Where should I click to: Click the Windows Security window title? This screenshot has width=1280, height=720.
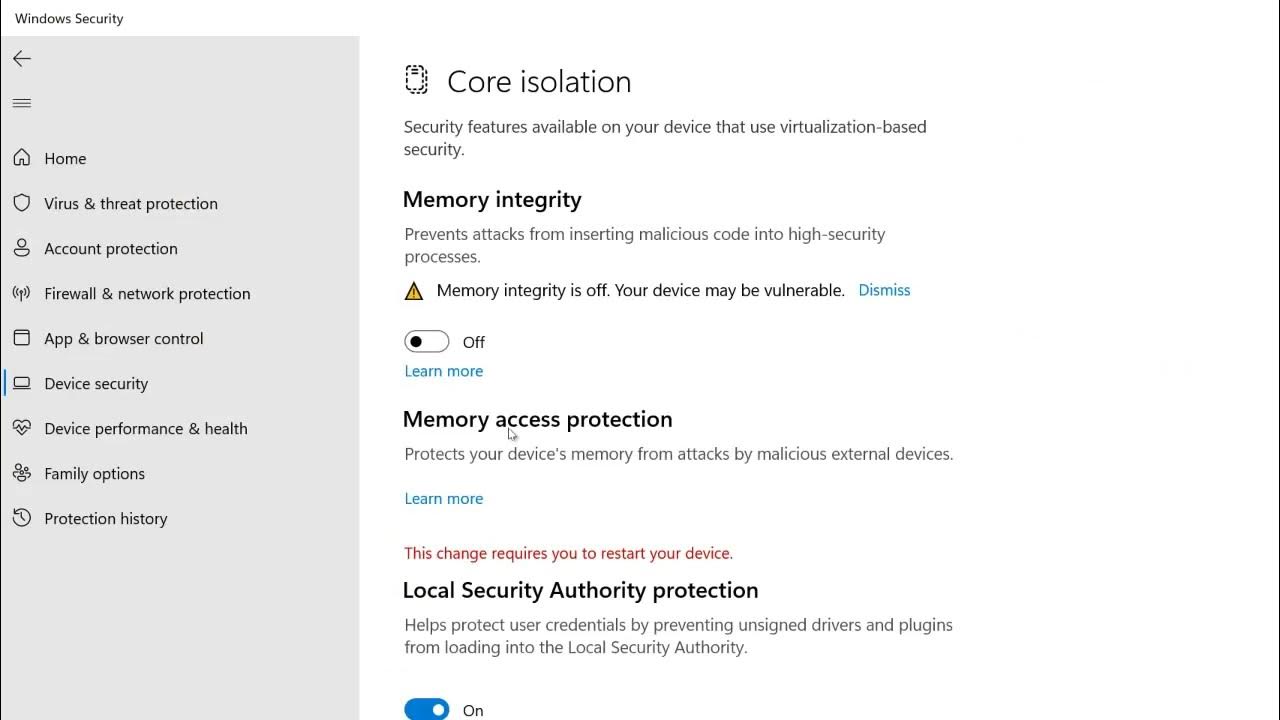point(69,18)
